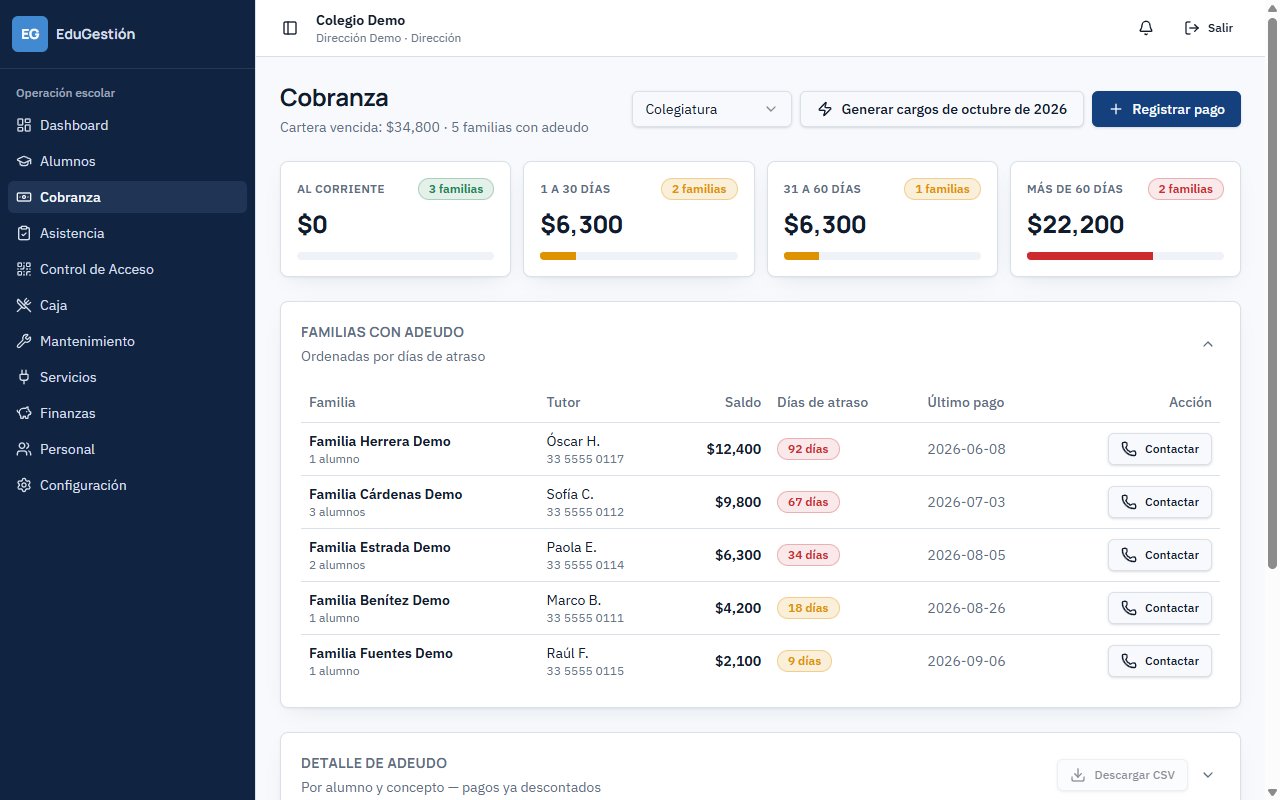Open the Colegiatura concept dropdown
1280x800 pixels.
[x=712, y=109]
